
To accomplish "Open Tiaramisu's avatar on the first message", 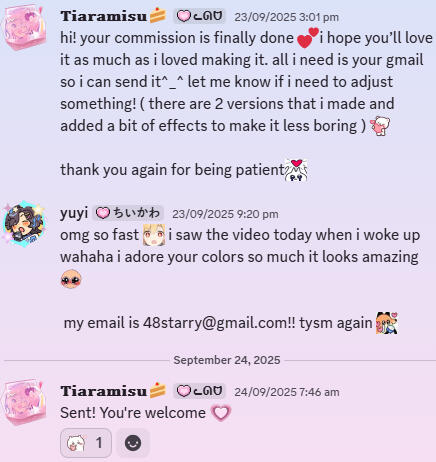I will point(25,28).
